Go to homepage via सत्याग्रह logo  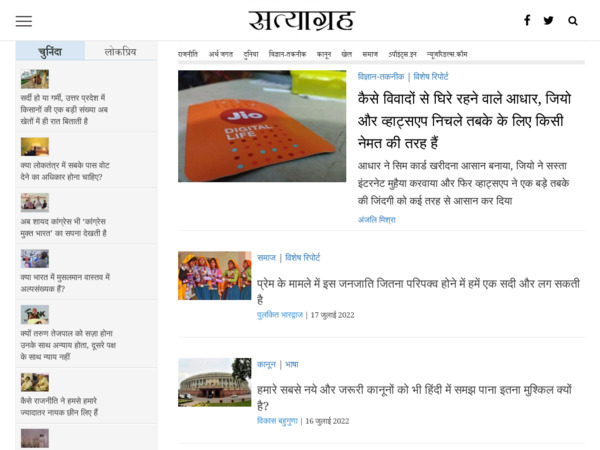point(302,21)
